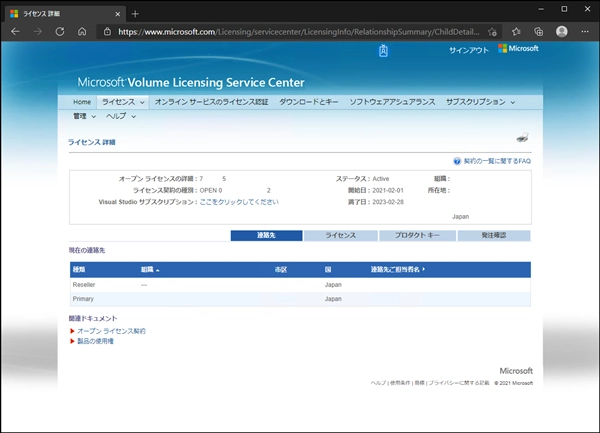
Task: Open the footer 商標 link
Action: click(x=419, y=383)
